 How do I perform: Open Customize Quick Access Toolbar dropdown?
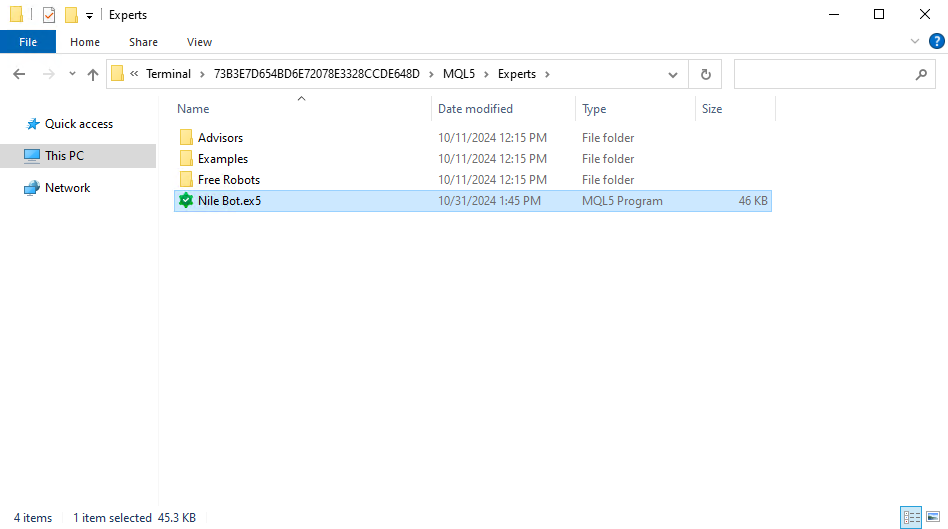tap(89, 16)
